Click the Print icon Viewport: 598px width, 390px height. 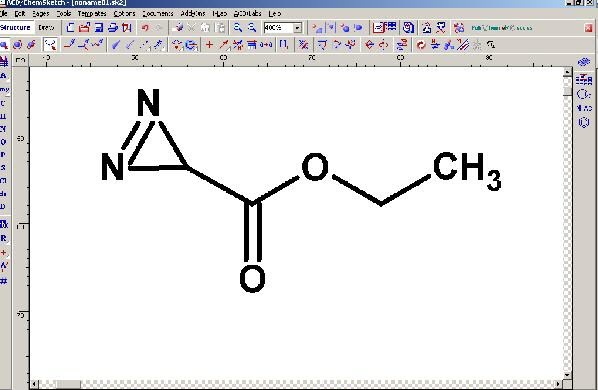[113, 27]
